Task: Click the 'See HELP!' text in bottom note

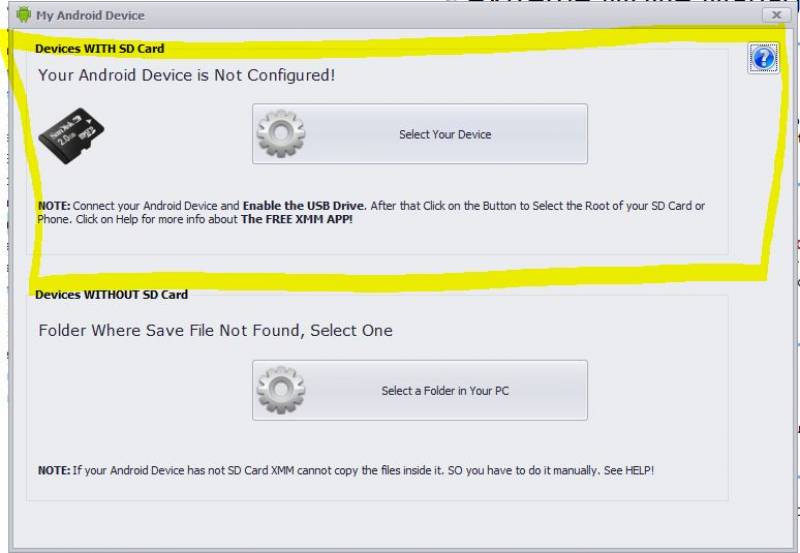Action: [x=629, y=470]
